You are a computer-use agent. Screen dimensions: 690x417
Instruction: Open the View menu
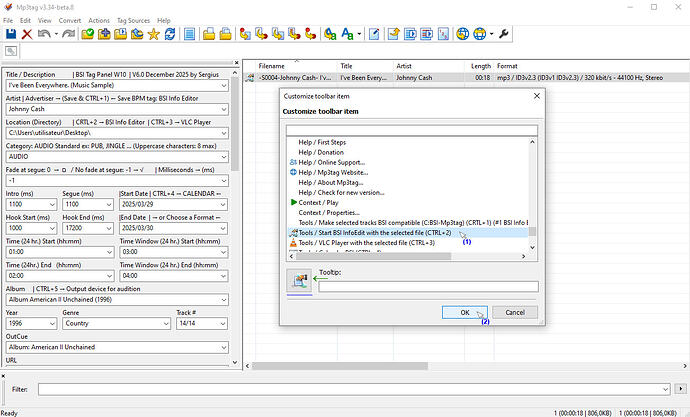point(44,20)
